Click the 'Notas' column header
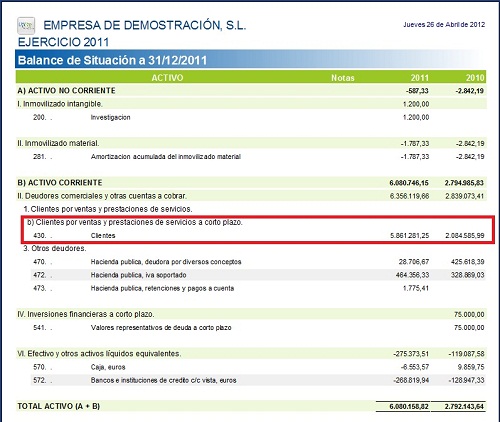Viewport: 500px width, 422px height. click(x=343, y=78)
